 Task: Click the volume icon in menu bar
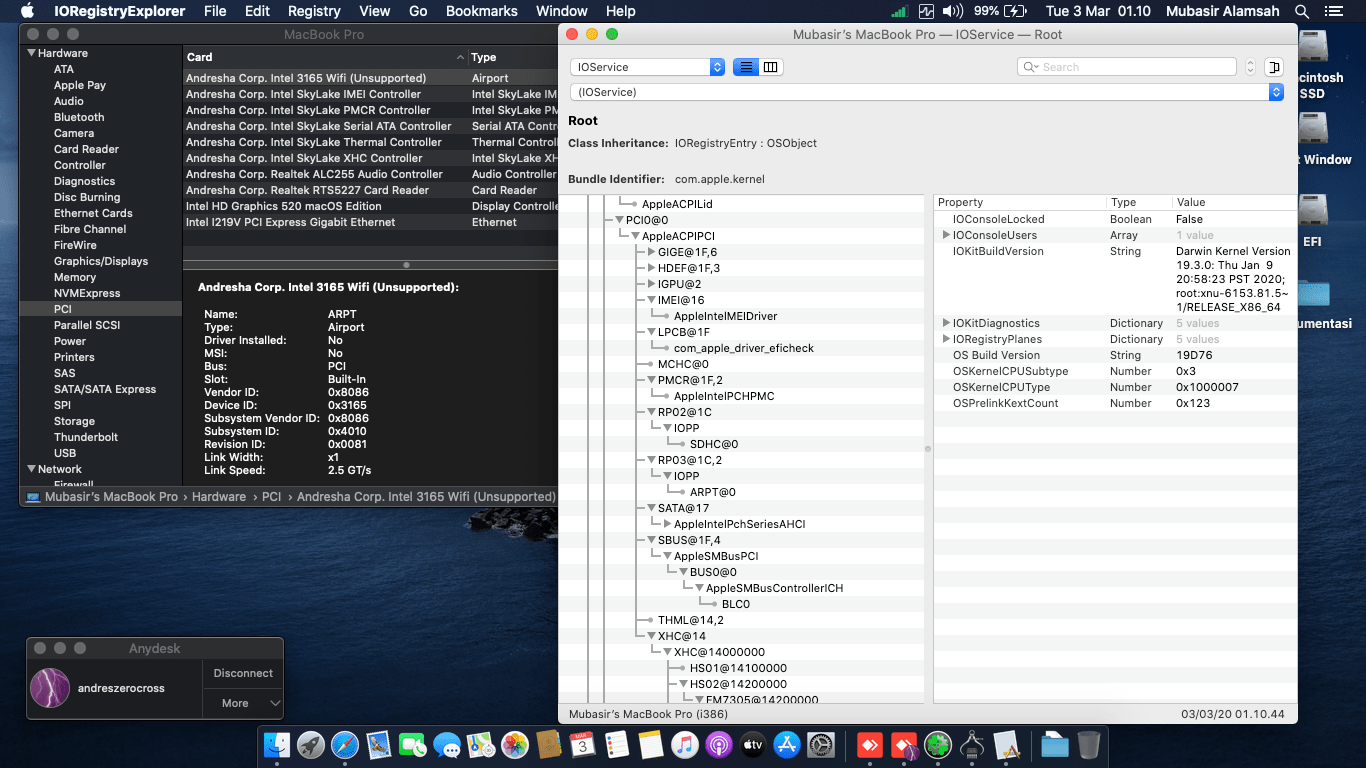[x=953, y=11]
